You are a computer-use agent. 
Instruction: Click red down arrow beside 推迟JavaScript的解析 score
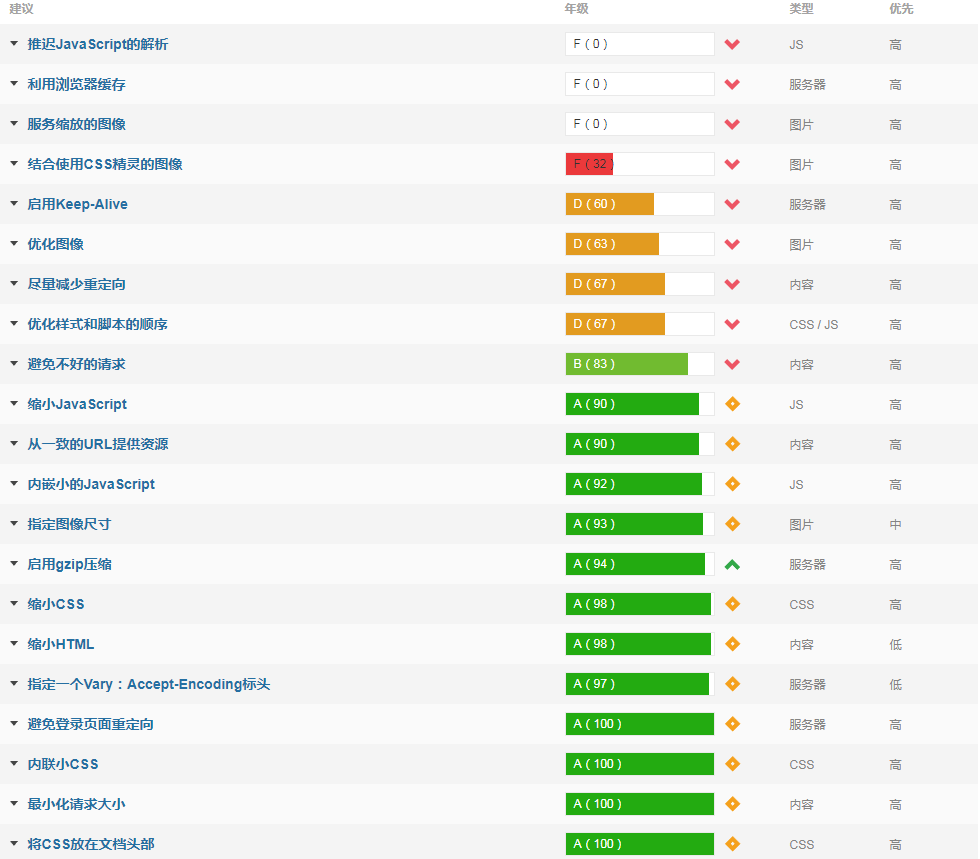732,44
